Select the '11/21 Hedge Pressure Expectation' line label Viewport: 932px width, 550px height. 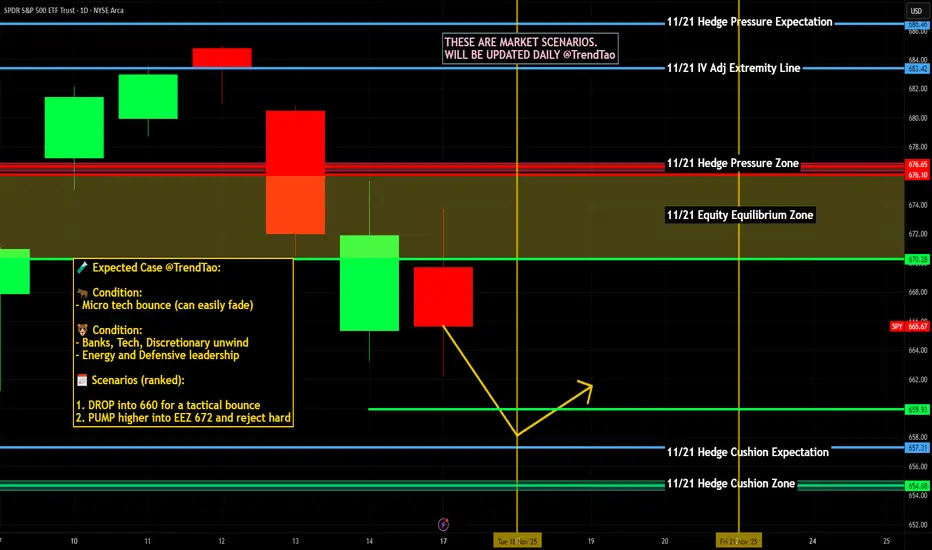[750, 22]
